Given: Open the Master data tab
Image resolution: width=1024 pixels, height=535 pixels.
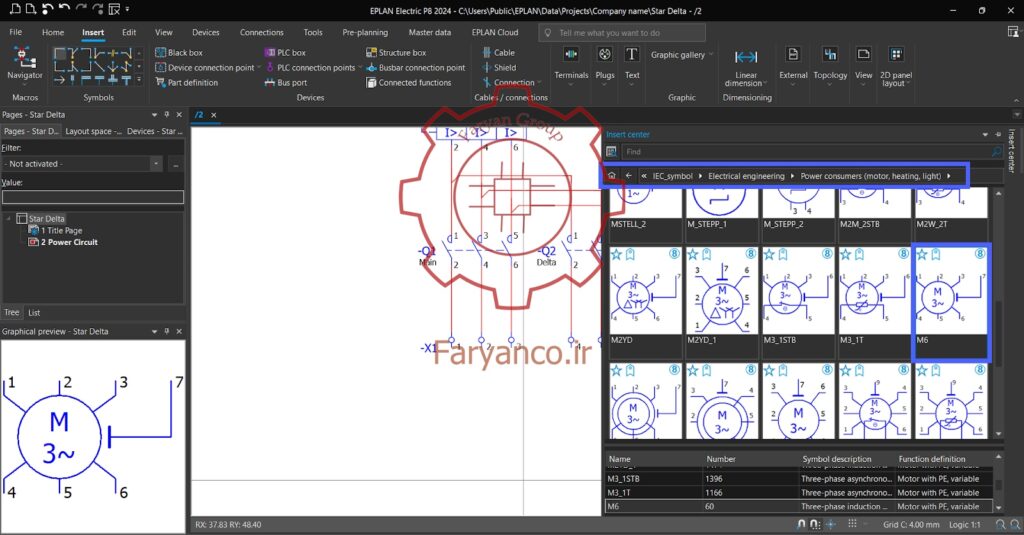Looking at the screenshot, I should pos(430,32).
